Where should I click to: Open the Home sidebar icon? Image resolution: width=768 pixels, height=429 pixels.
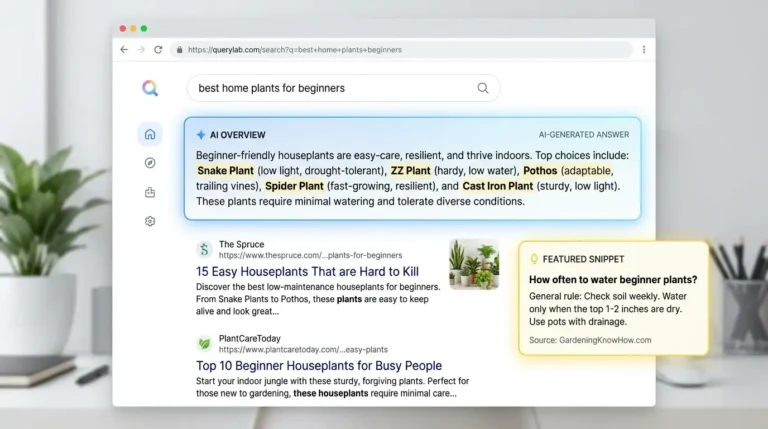(150, 134)
